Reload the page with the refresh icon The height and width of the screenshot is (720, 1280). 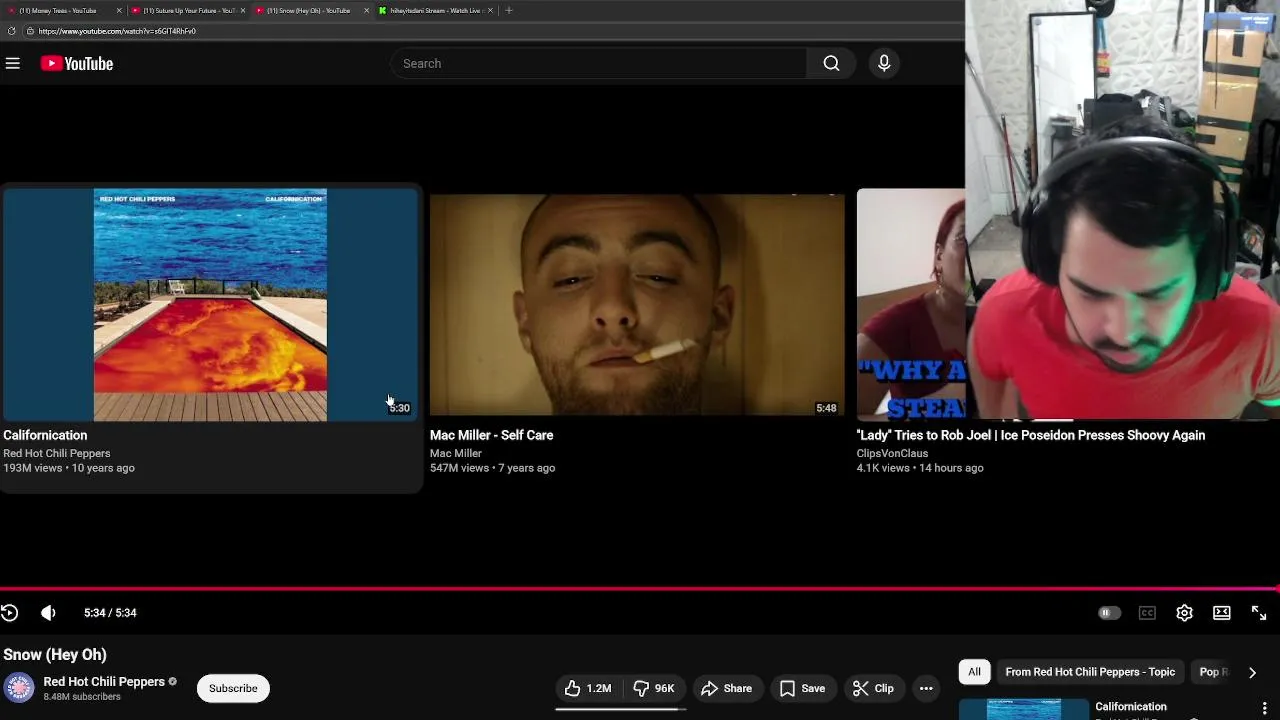coord(11,31)
